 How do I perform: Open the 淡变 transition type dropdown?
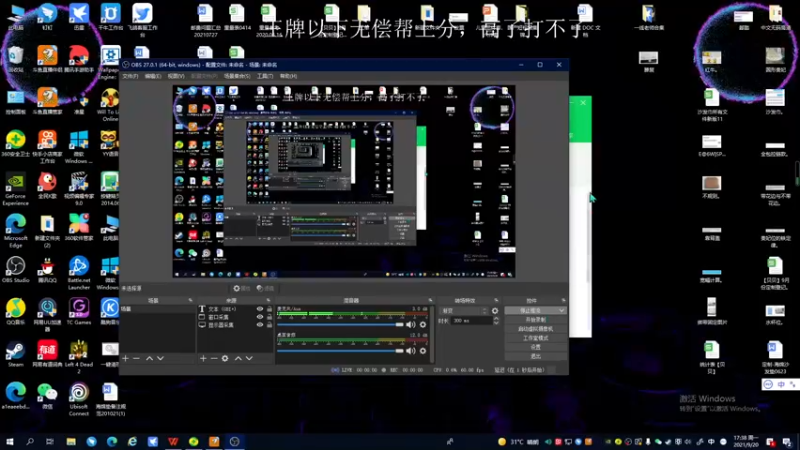[x=464, y=311]
